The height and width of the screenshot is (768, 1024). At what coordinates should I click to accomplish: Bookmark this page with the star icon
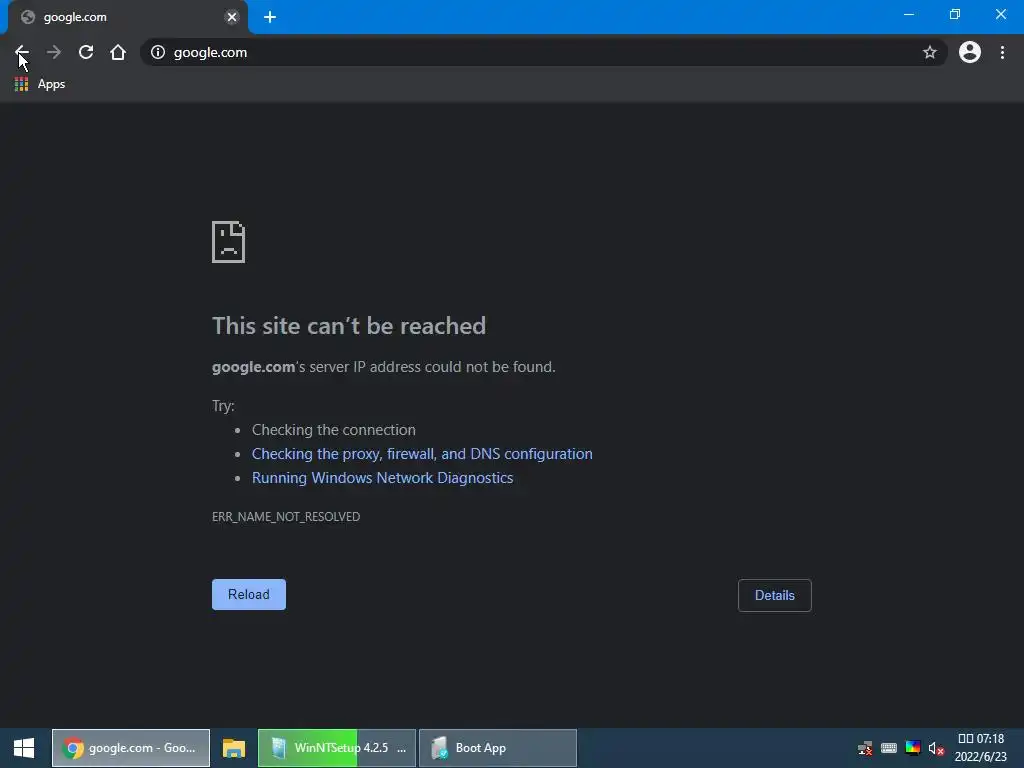[929, 52]
